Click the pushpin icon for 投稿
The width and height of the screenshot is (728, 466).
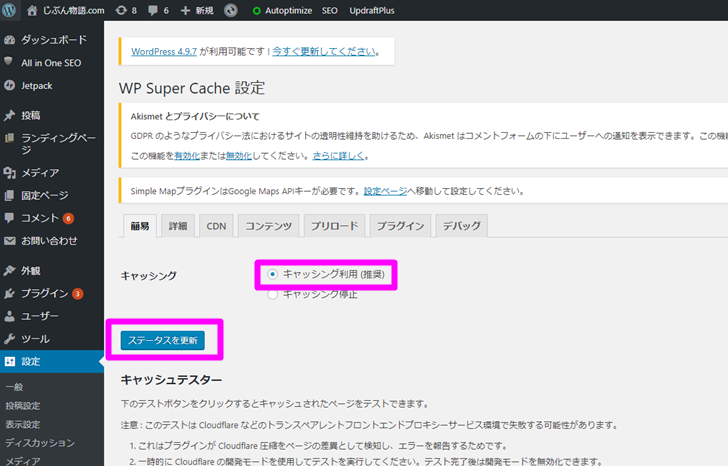[9, 116]
